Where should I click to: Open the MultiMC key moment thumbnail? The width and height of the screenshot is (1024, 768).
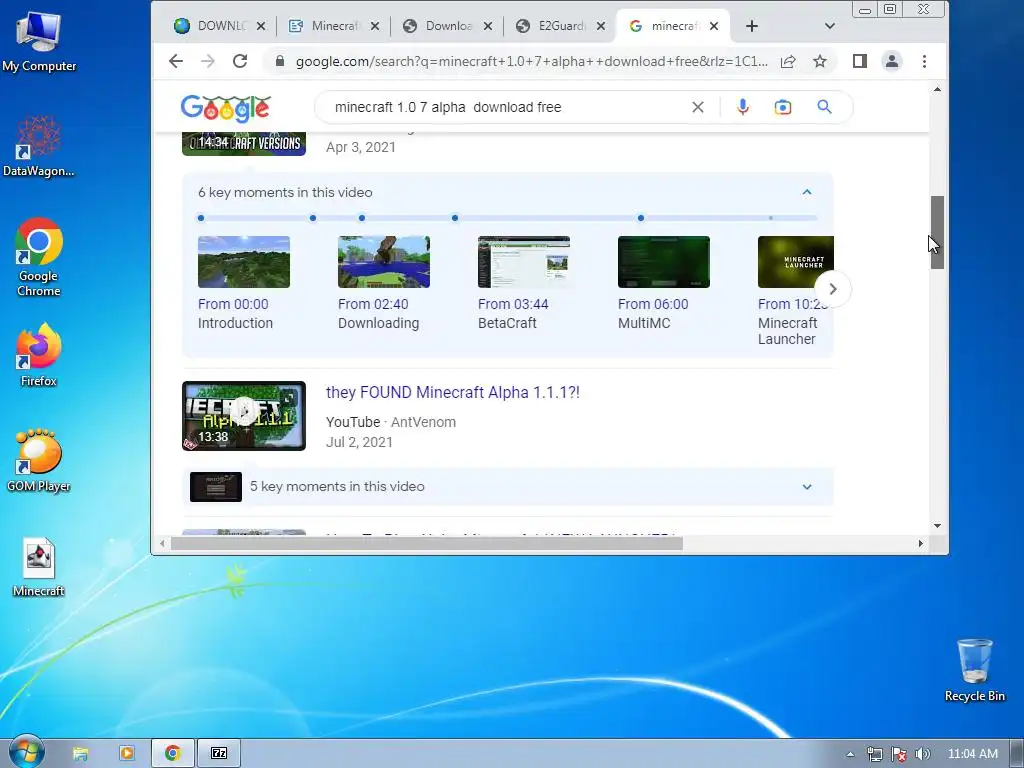[664, 262]
